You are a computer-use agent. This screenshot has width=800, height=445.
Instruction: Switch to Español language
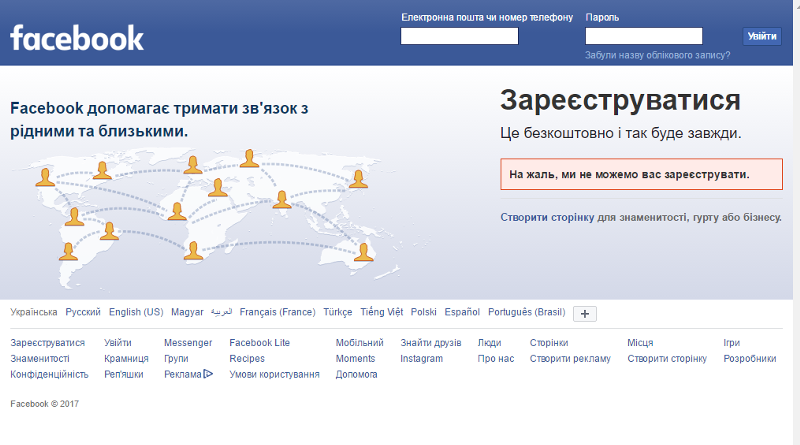click(x=462, y=312)
